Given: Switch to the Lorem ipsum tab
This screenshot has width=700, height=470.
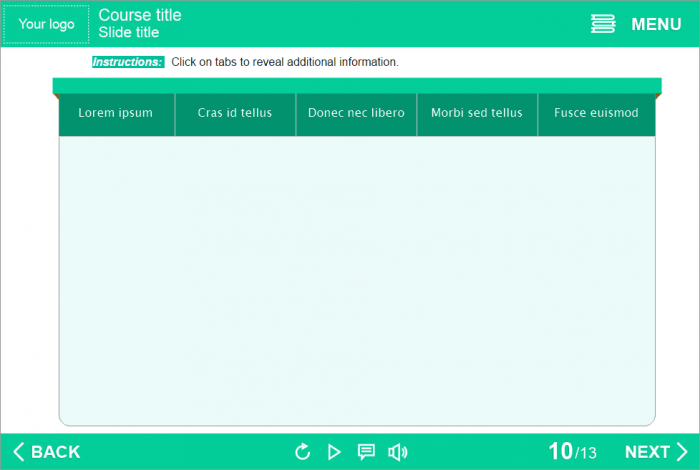Looking at the screenshot, I should click(116, 113).
